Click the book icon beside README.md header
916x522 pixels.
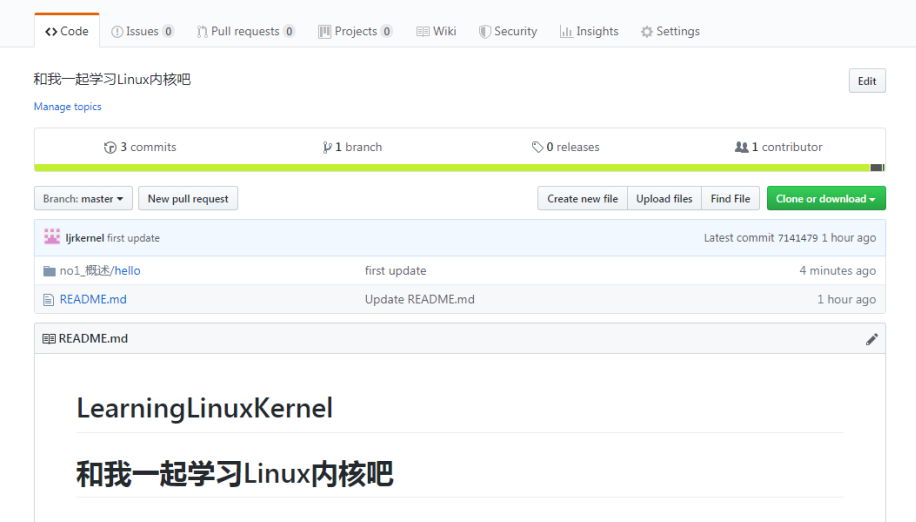(x=49, y=339)
